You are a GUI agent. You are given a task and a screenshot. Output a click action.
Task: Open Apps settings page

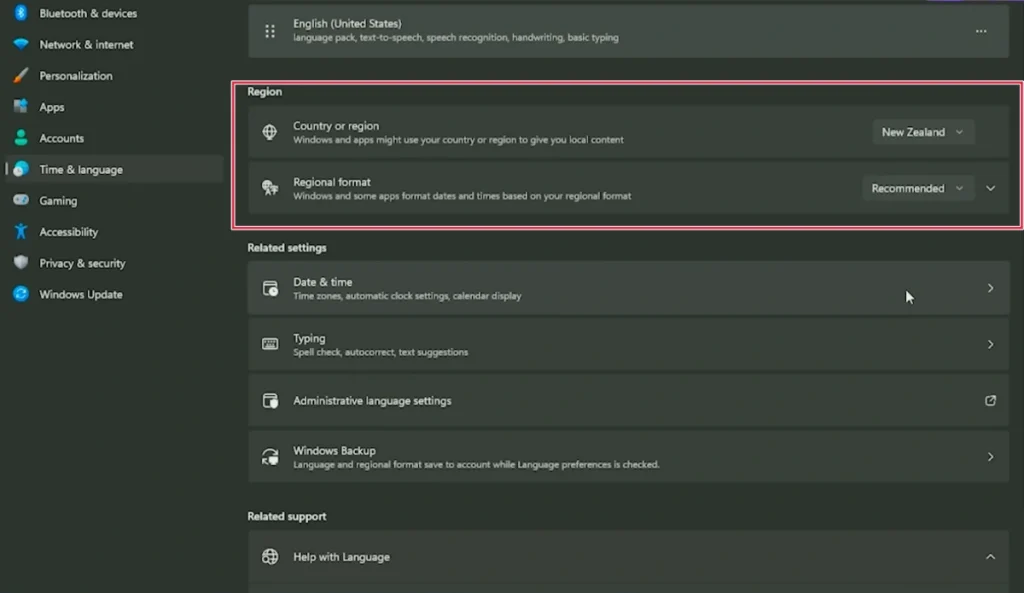52,107
